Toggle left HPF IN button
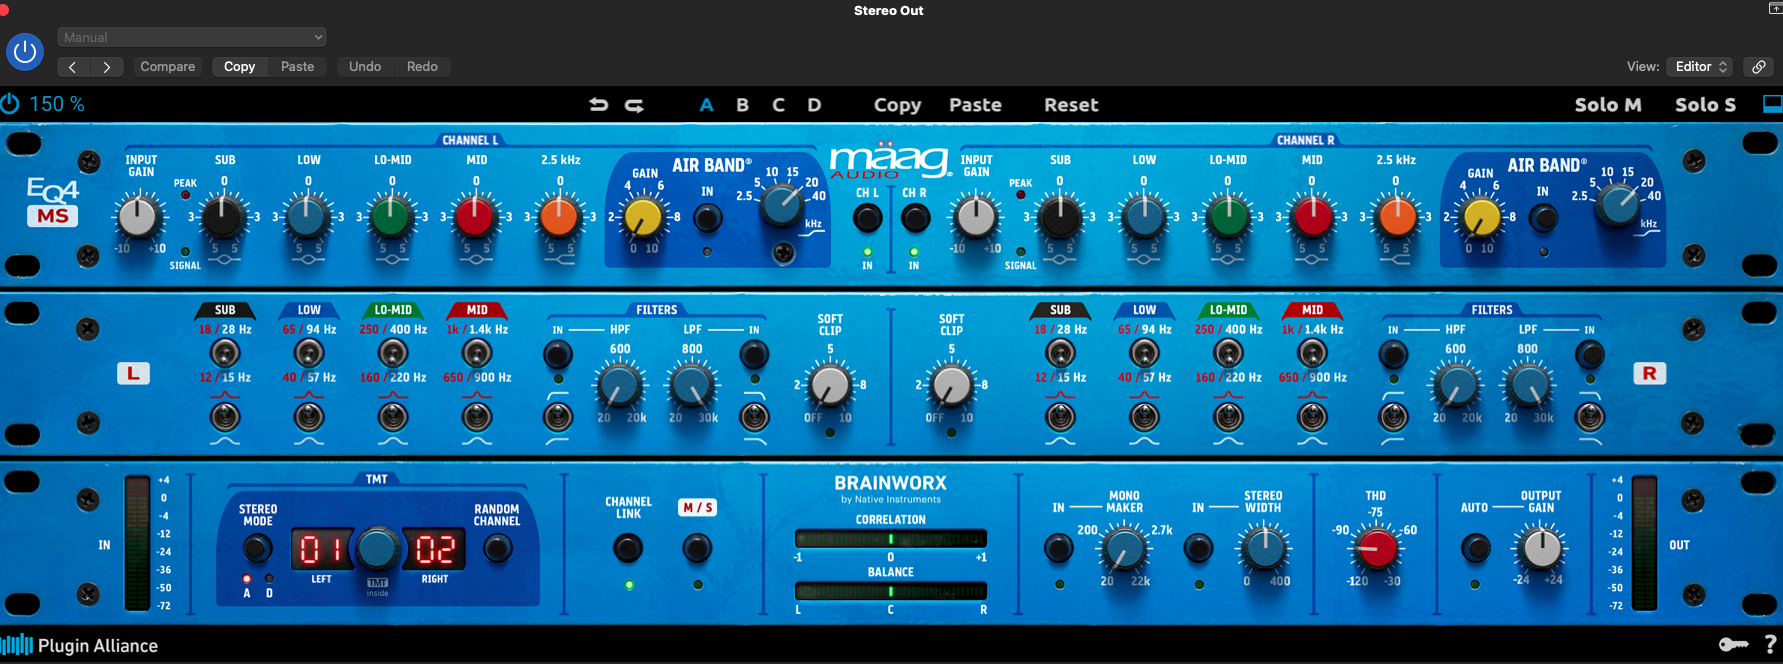 coord(558,354)
